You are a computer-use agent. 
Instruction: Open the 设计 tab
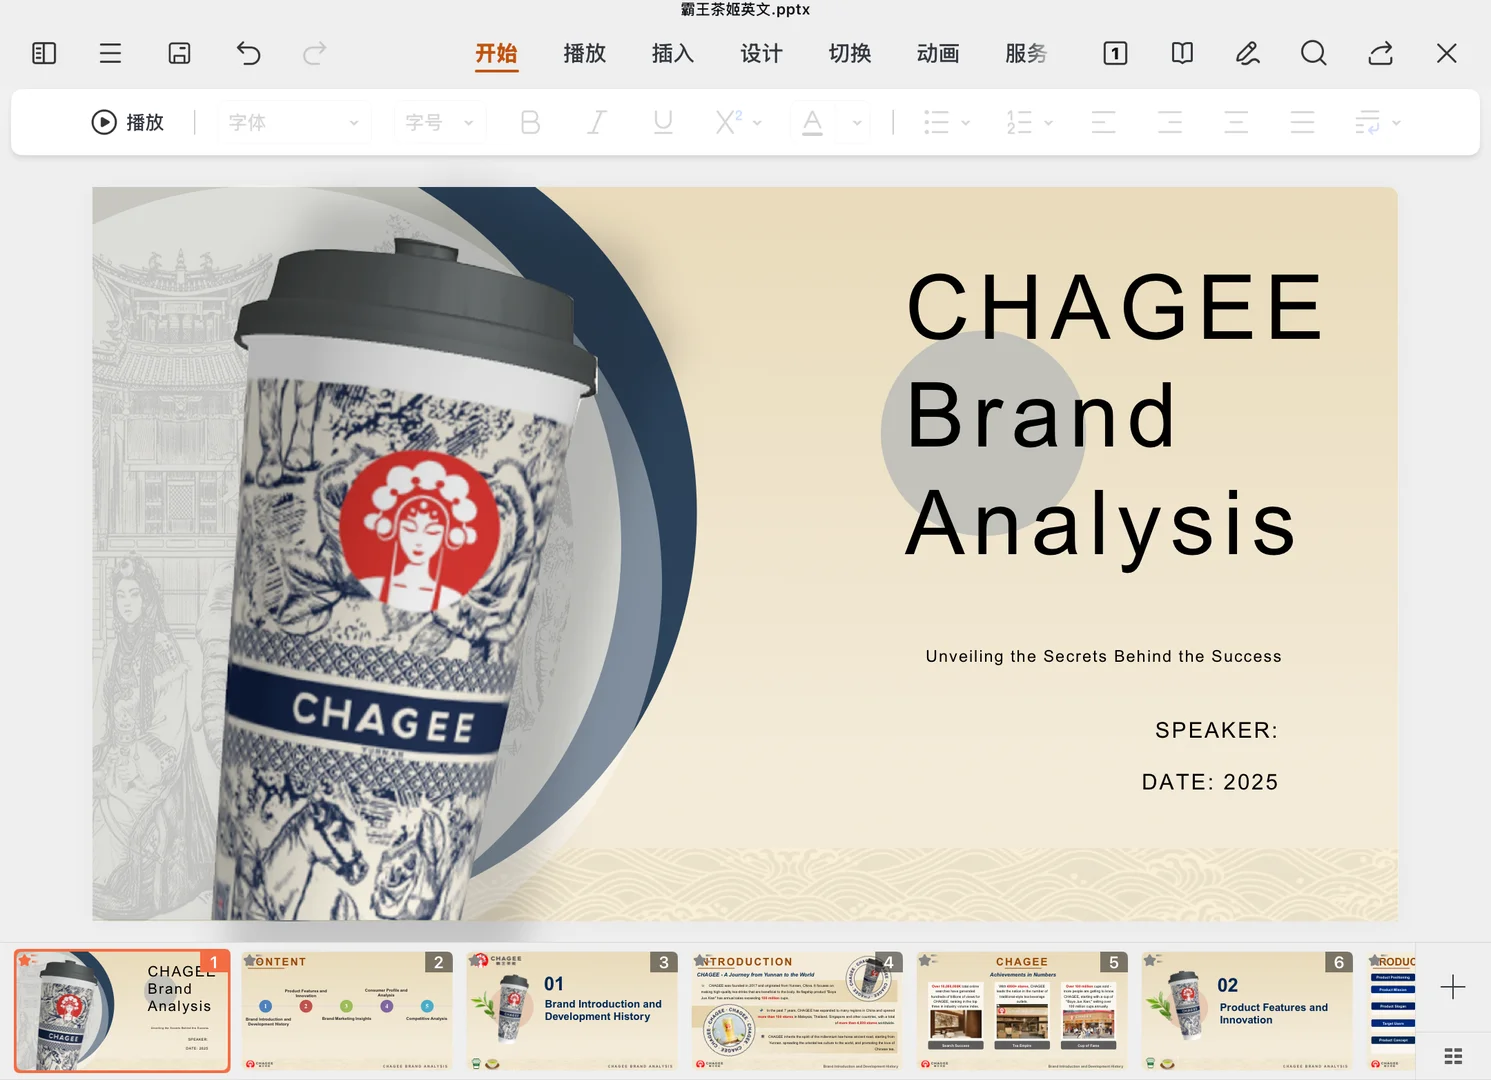[761, 53]
